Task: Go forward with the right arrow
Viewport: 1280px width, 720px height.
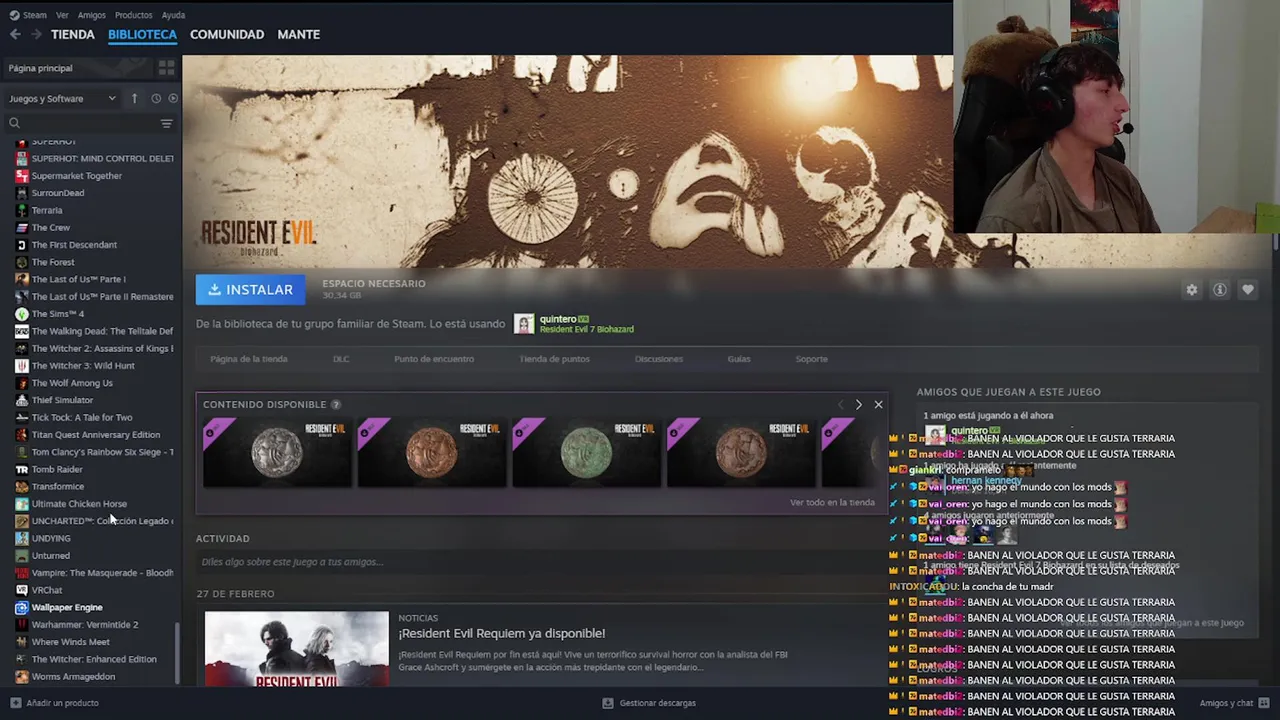Action: pyautogui.click(x=36, y=34)
